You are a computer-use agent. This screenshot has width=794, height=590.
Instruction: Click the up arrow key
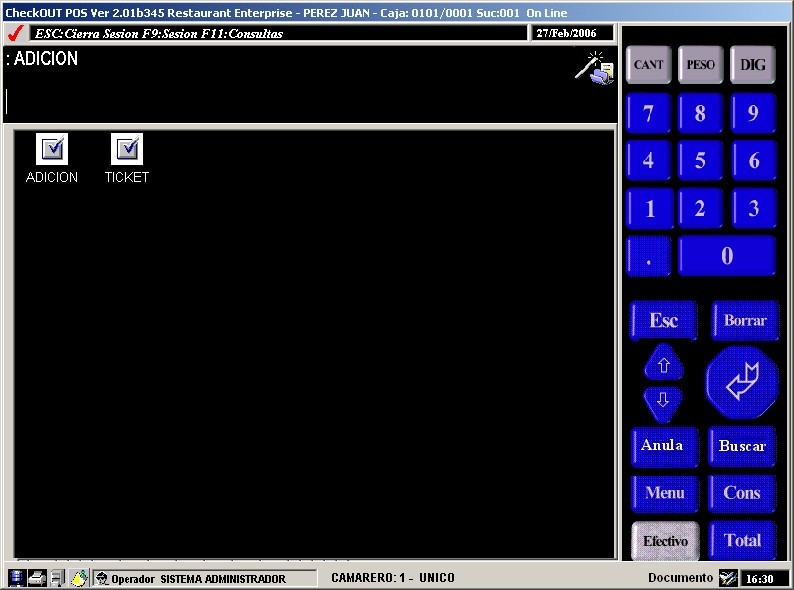click(664, 363)
